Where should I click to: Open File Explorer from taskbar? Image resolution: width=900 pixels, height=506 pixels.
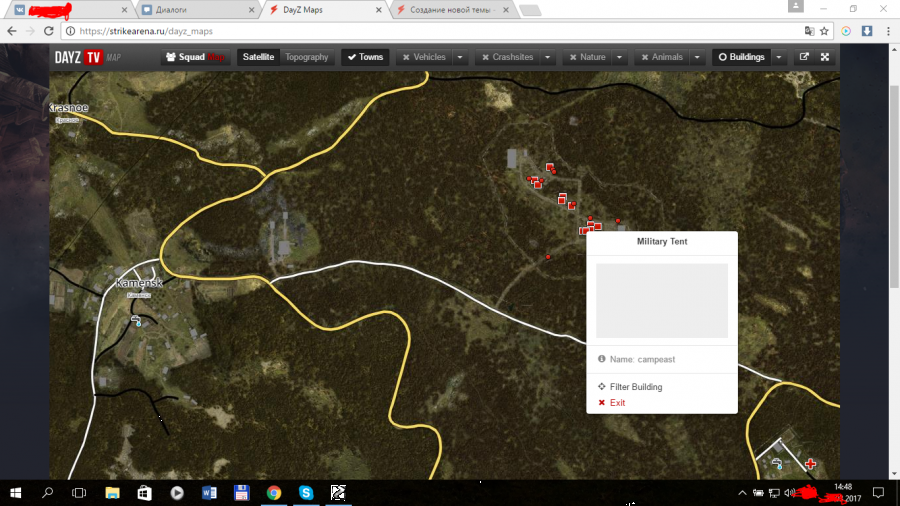pyautogui.click(x=112, y=493)
